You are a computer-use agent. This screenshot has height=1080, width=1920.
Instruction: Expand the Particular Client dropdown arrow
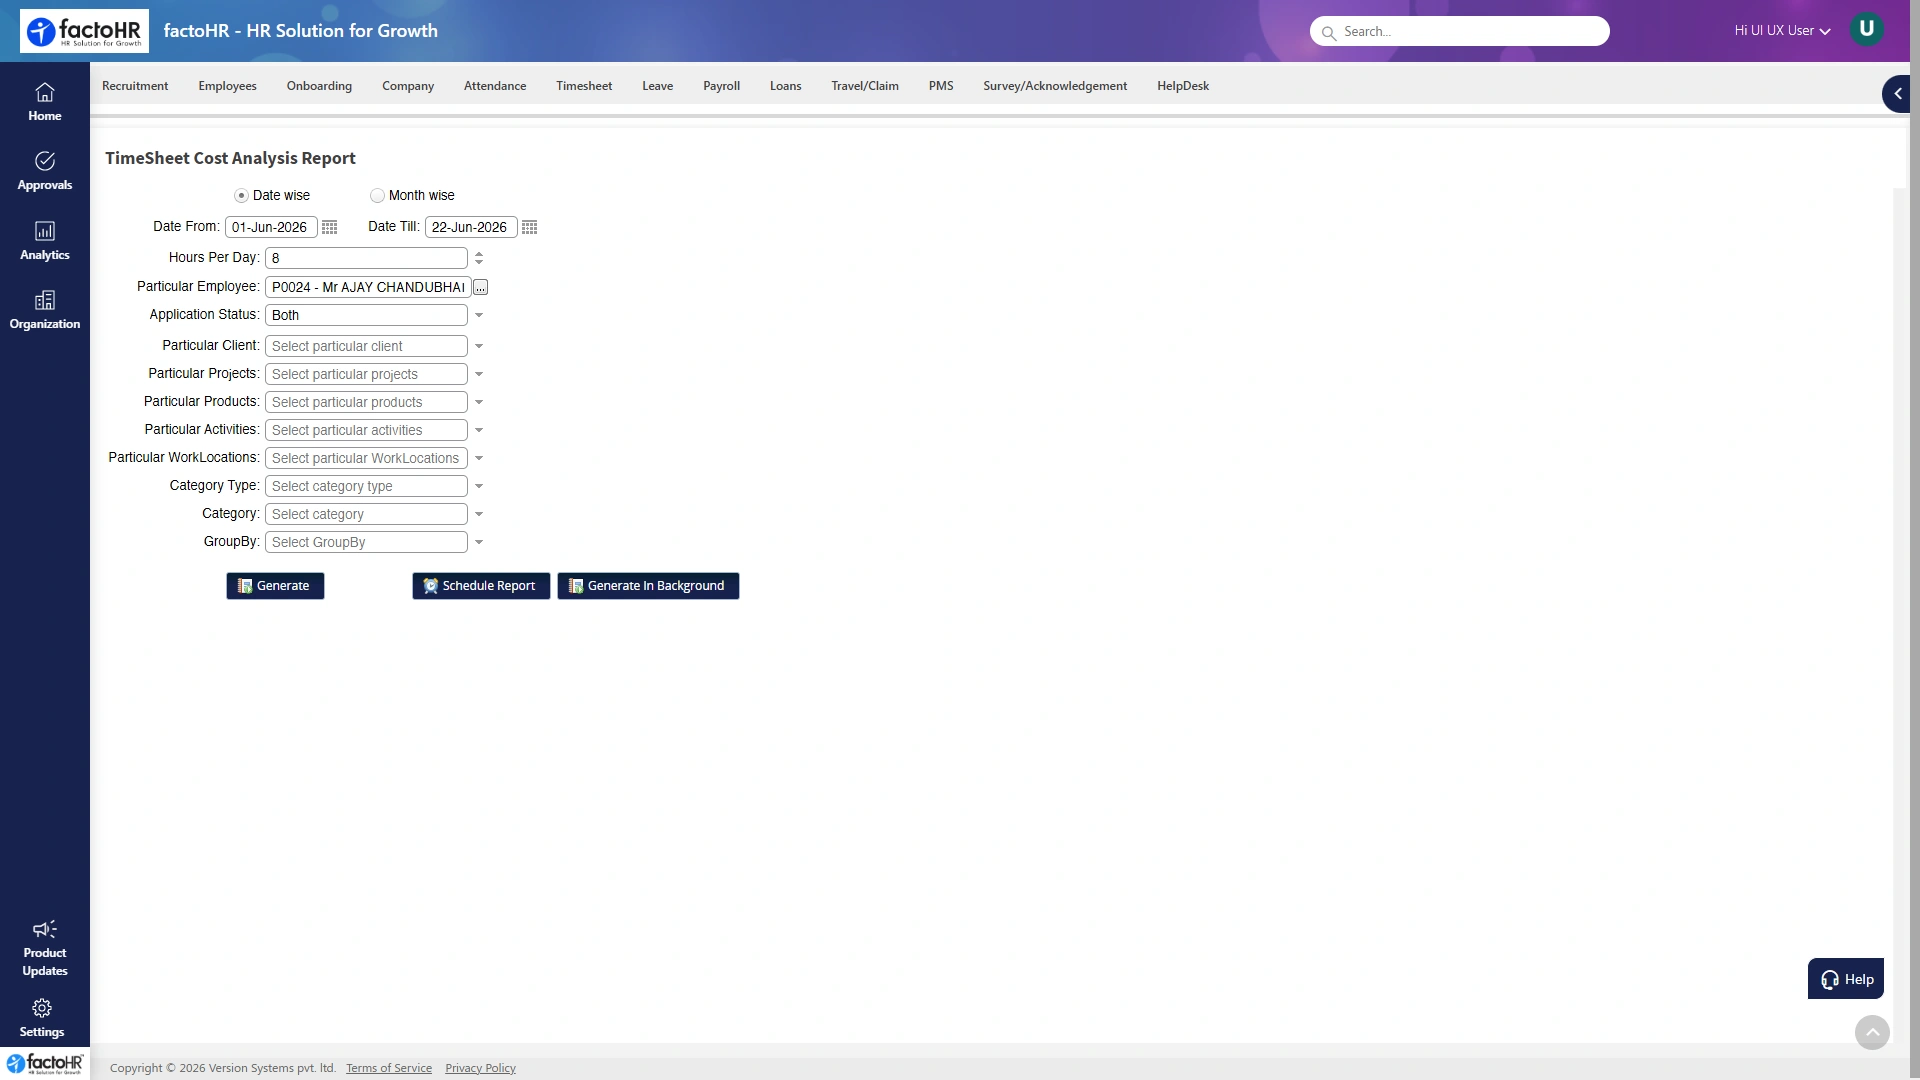(x=479, y=347)
